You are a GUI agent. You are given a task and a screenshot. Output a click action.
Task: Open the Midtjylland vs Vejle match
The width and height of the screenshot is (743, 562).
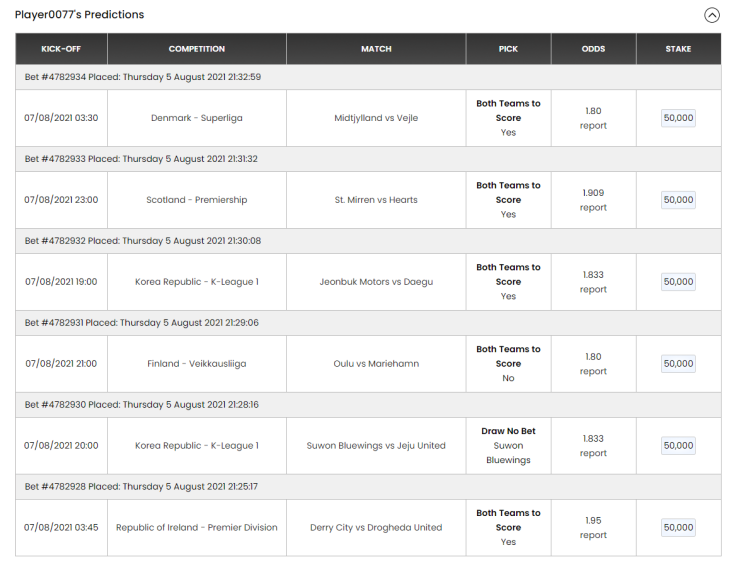376,118
